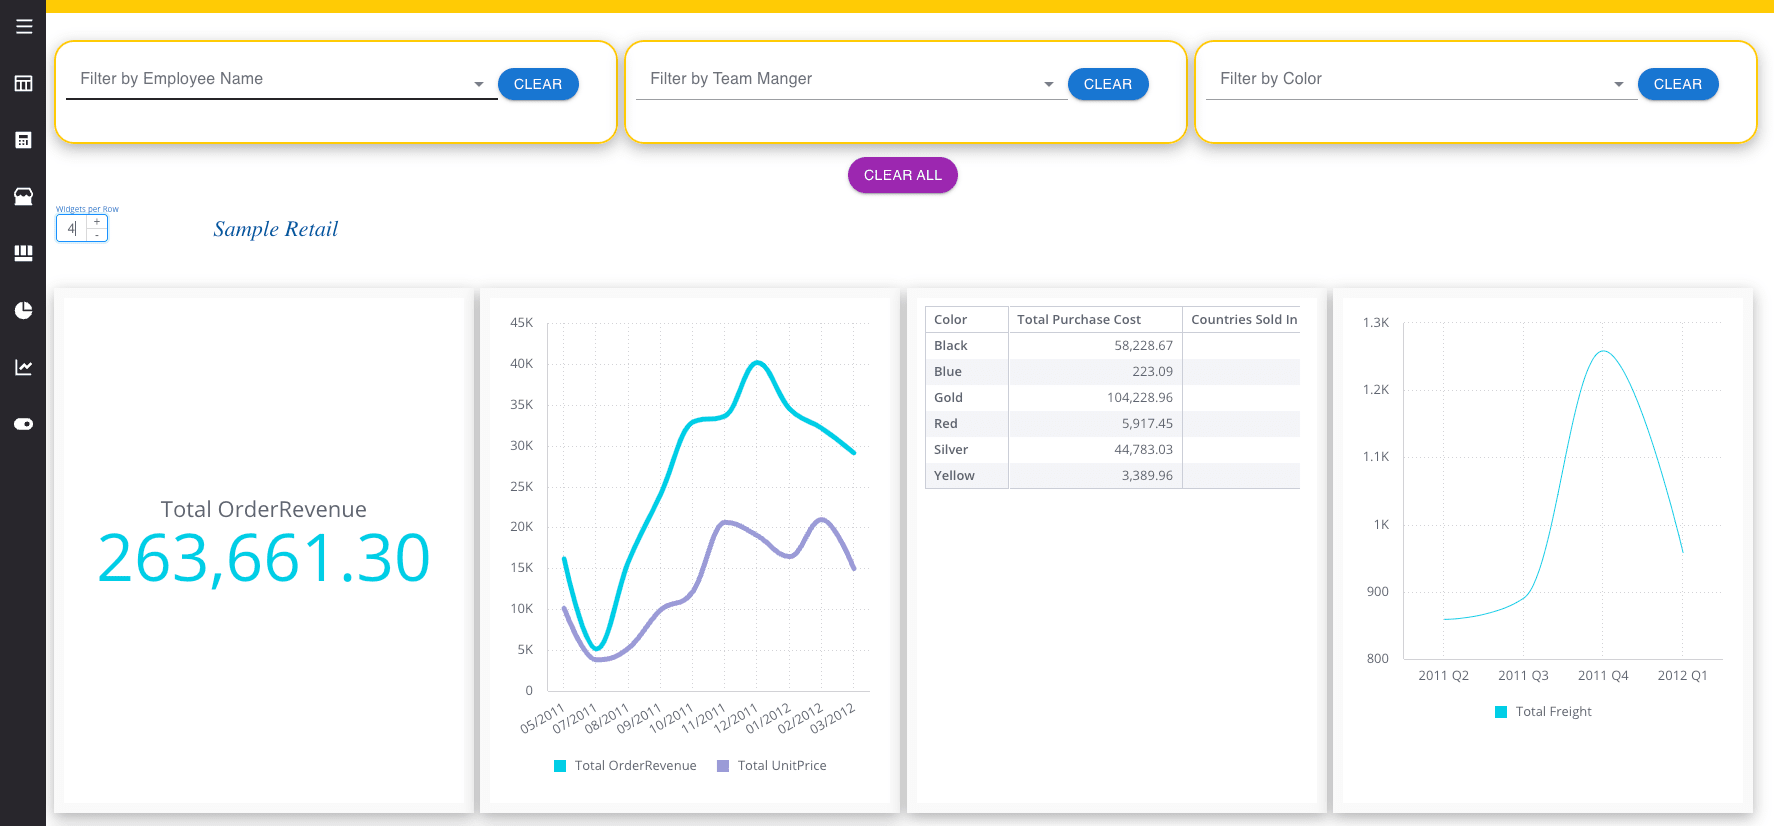Click the 3,389.96 purchase cost cell
Screen dimensions: 1774x826
1095,475
